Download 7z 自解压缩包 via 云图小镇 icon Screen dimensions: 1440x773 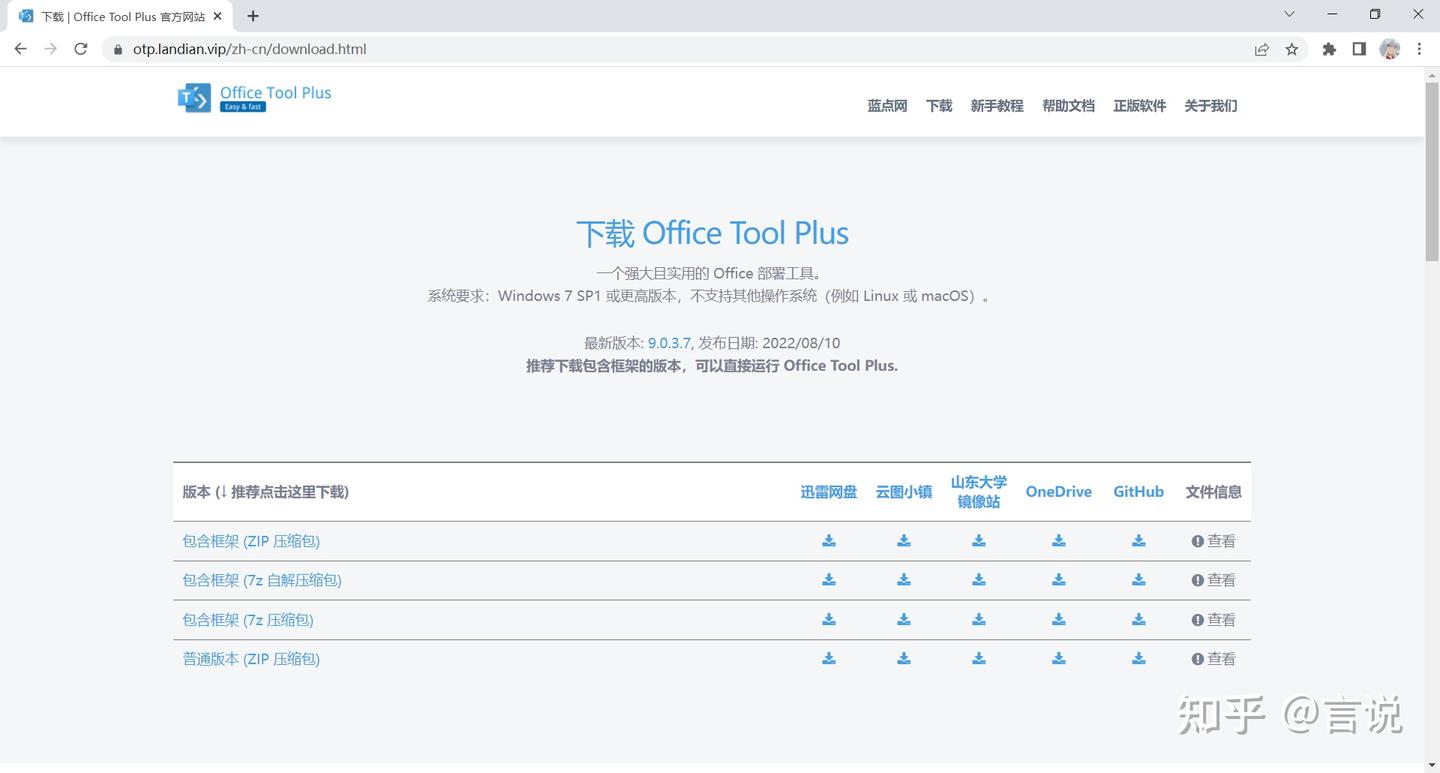tap(903, 579)
